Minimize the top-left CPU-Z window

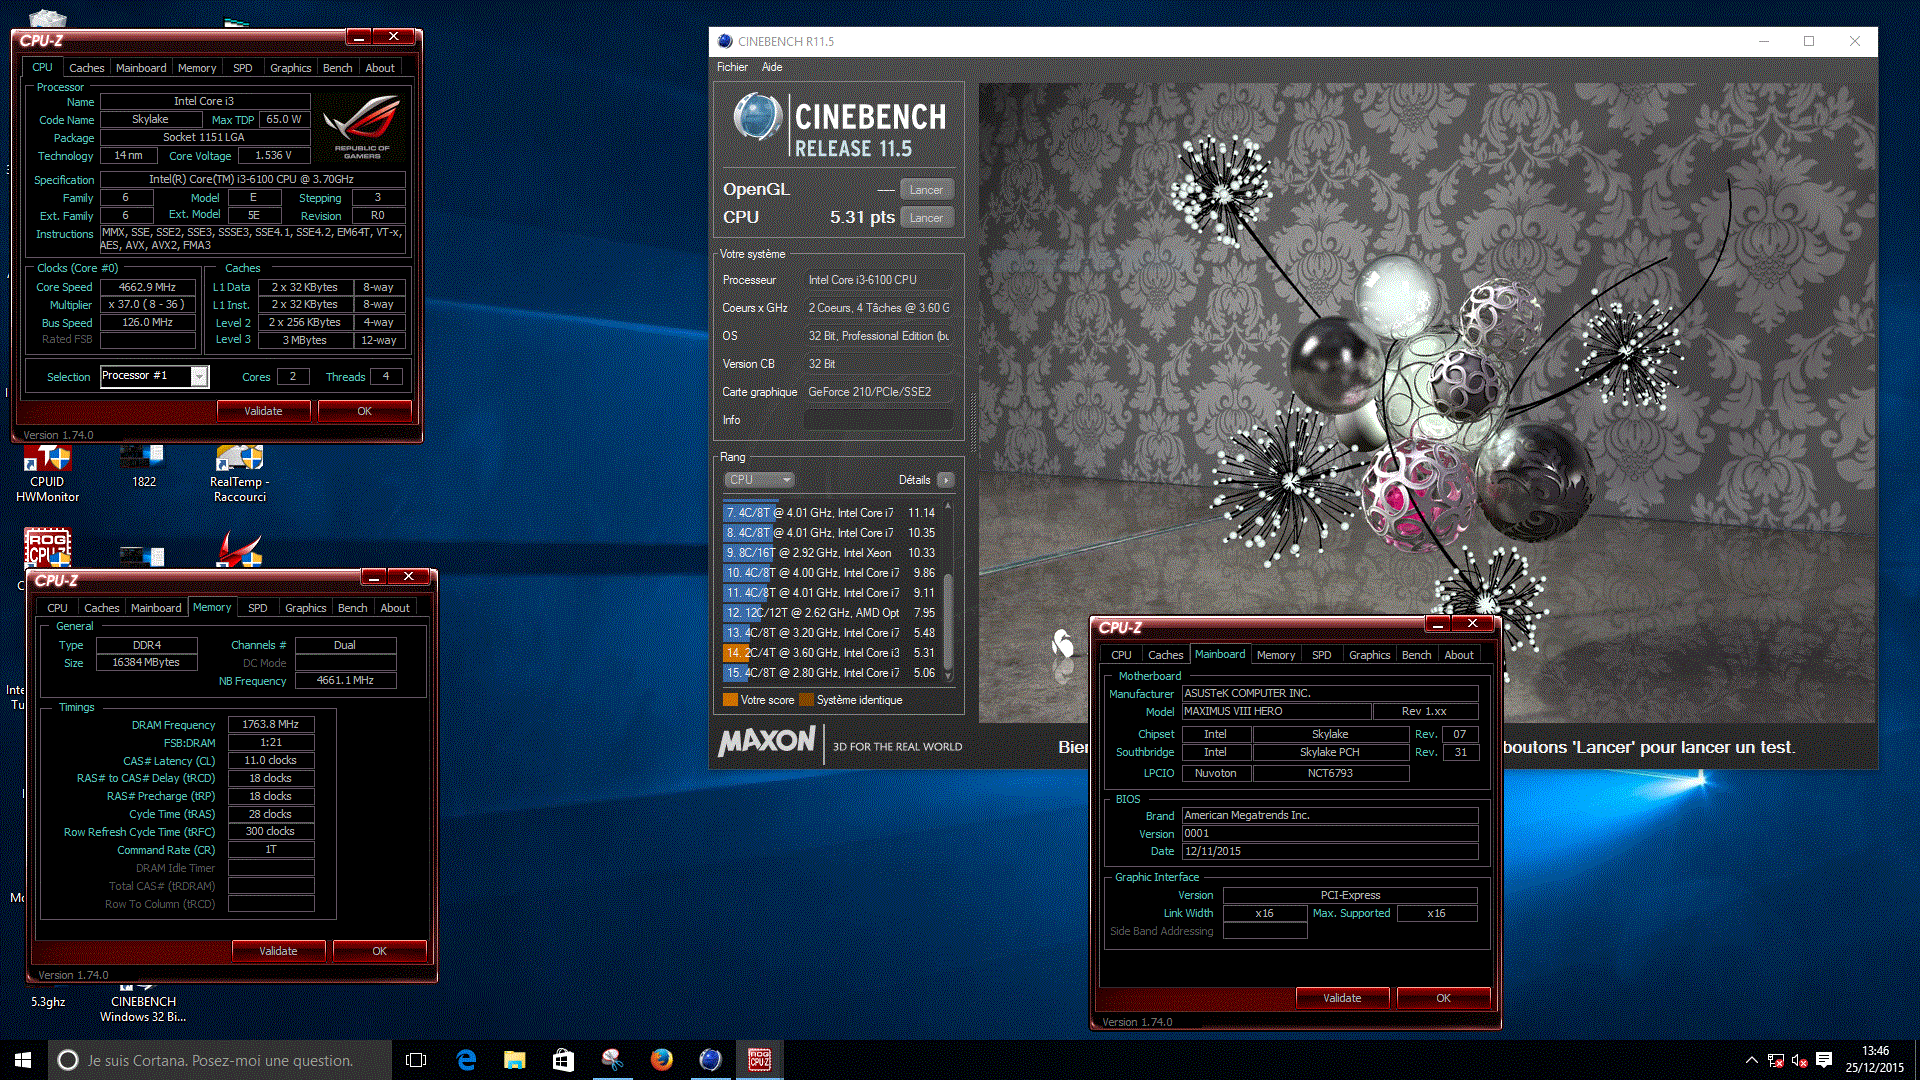pos(358,37)
